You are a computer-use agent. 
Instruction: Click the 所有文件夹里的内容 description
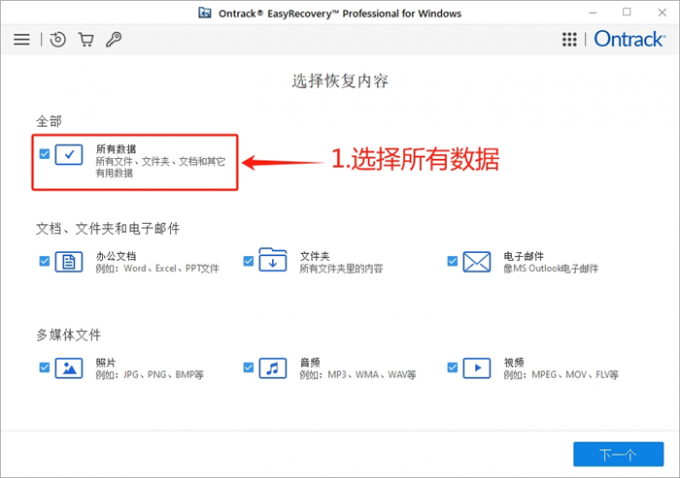click(x=341, y=268)
